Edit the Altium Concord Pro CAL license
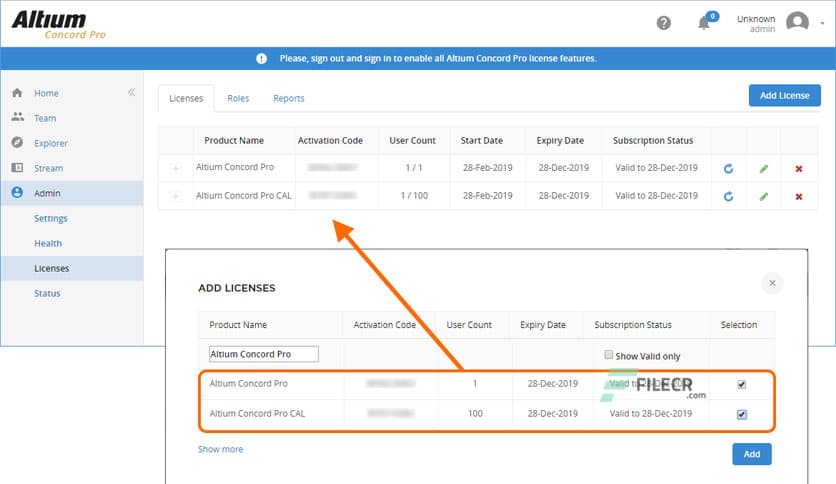Viewport: 836px width, 484px height. pos(763,196)
